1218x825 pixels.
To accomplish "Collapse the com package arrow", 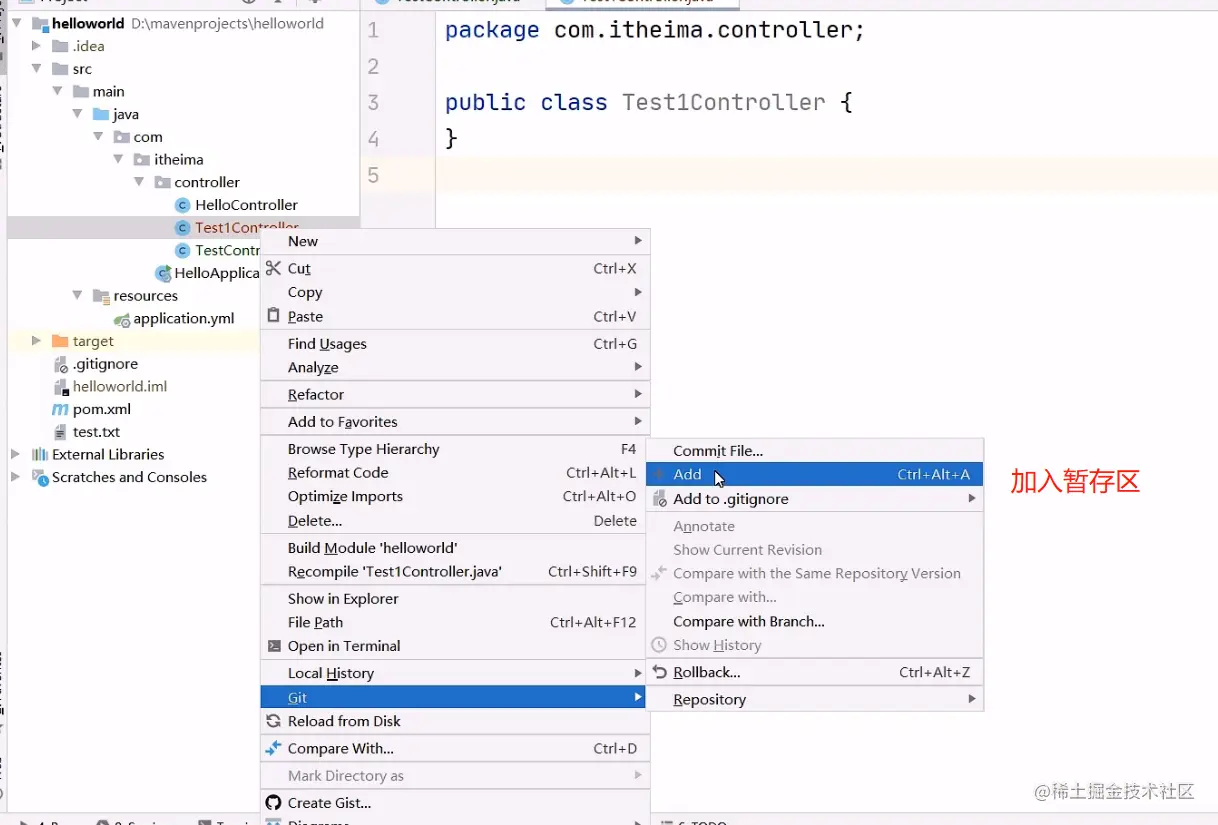I will (x=98, y=137).
